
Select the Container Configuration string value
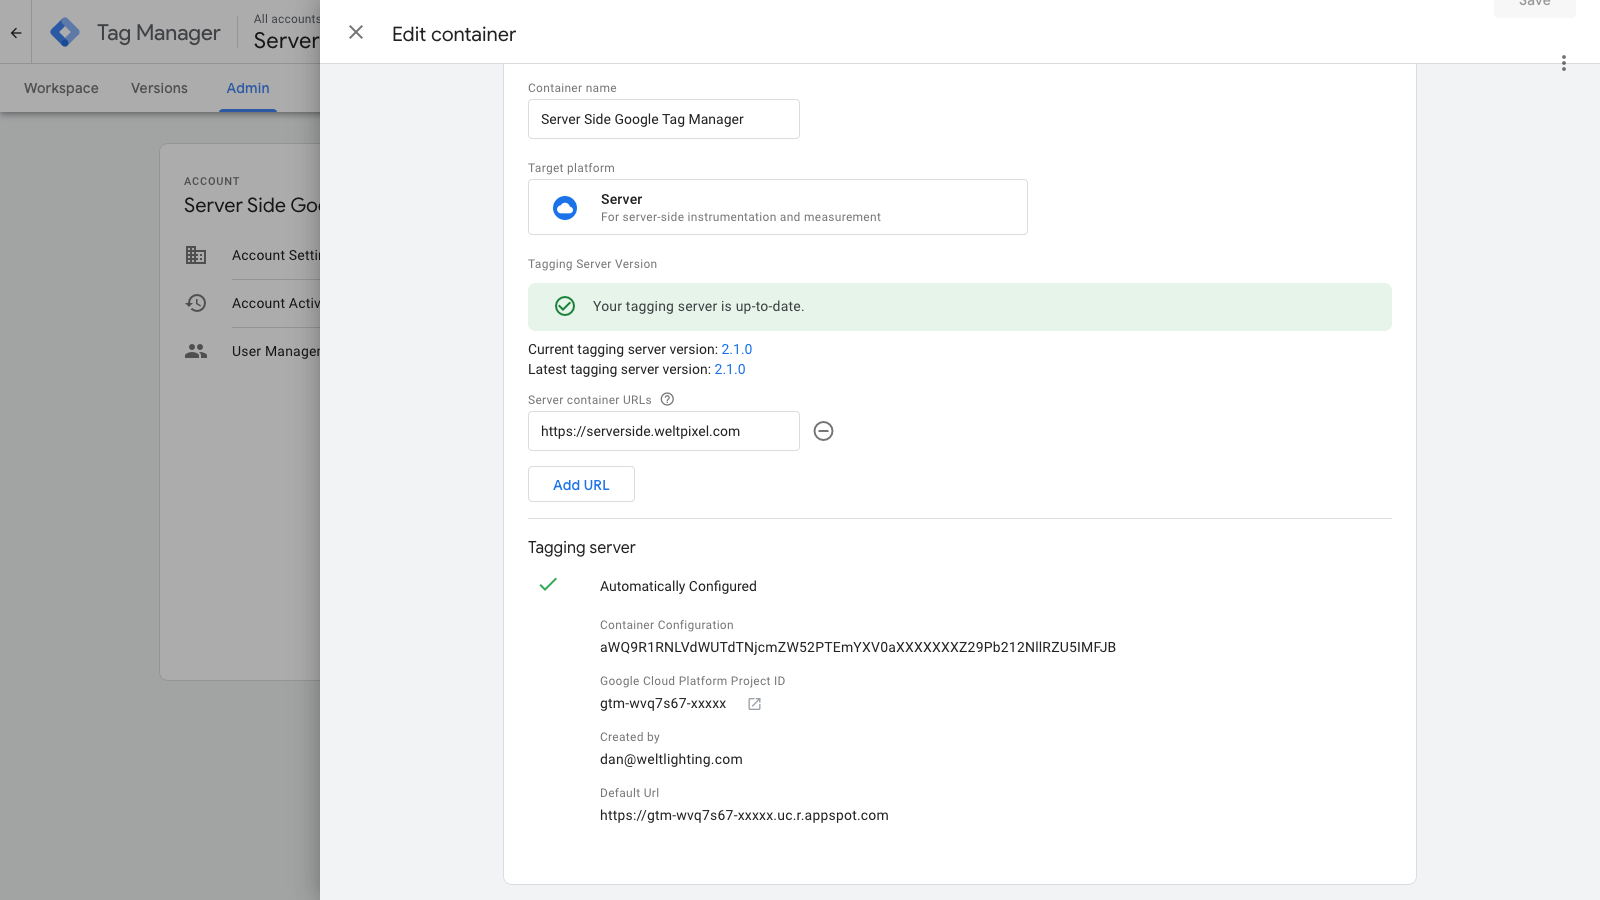858,647
